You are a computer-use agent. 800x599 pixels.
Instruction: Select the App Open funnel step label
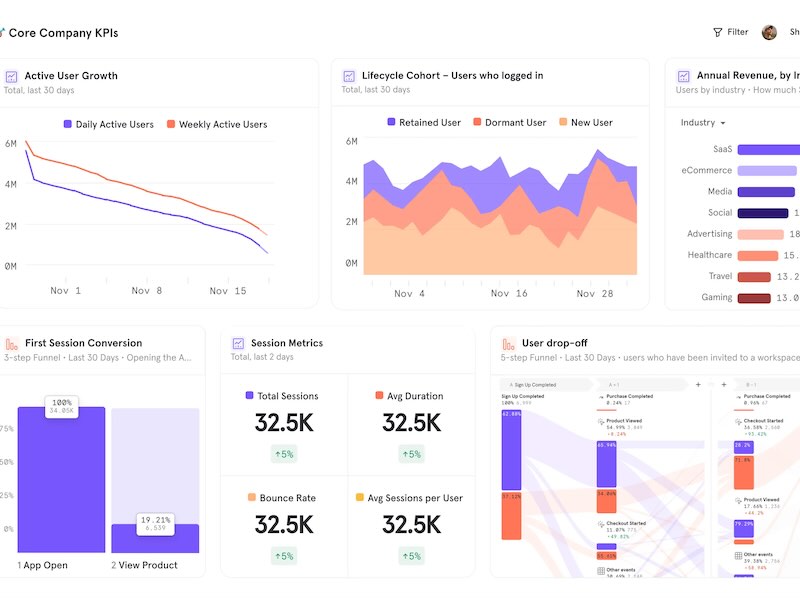[43, 565]
